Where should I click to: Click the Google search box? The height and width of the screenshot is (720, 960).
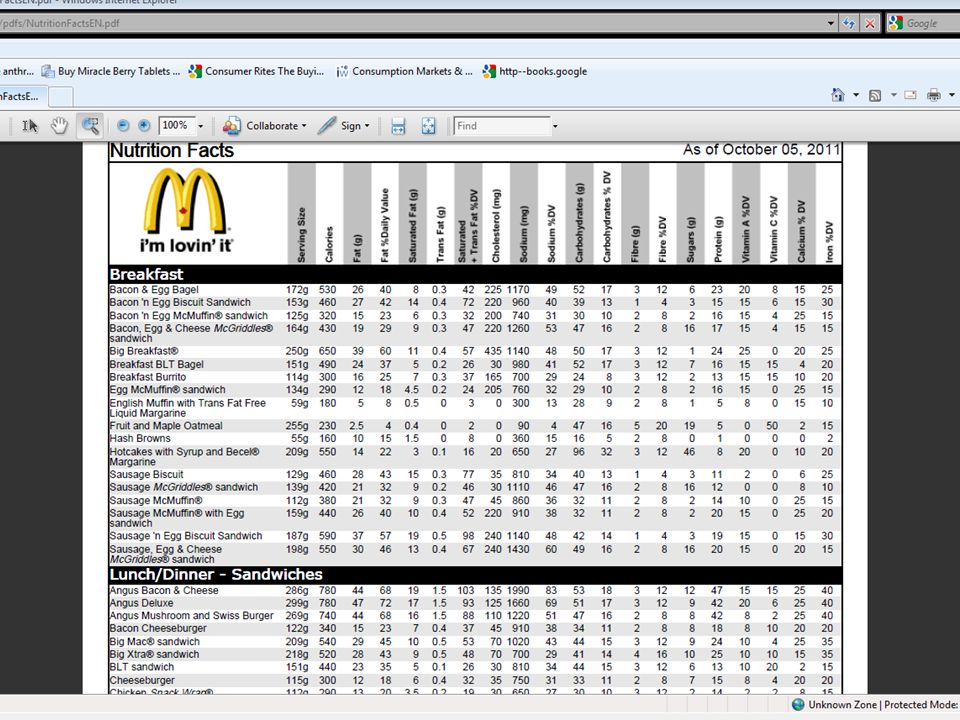(x=931, y=23)
